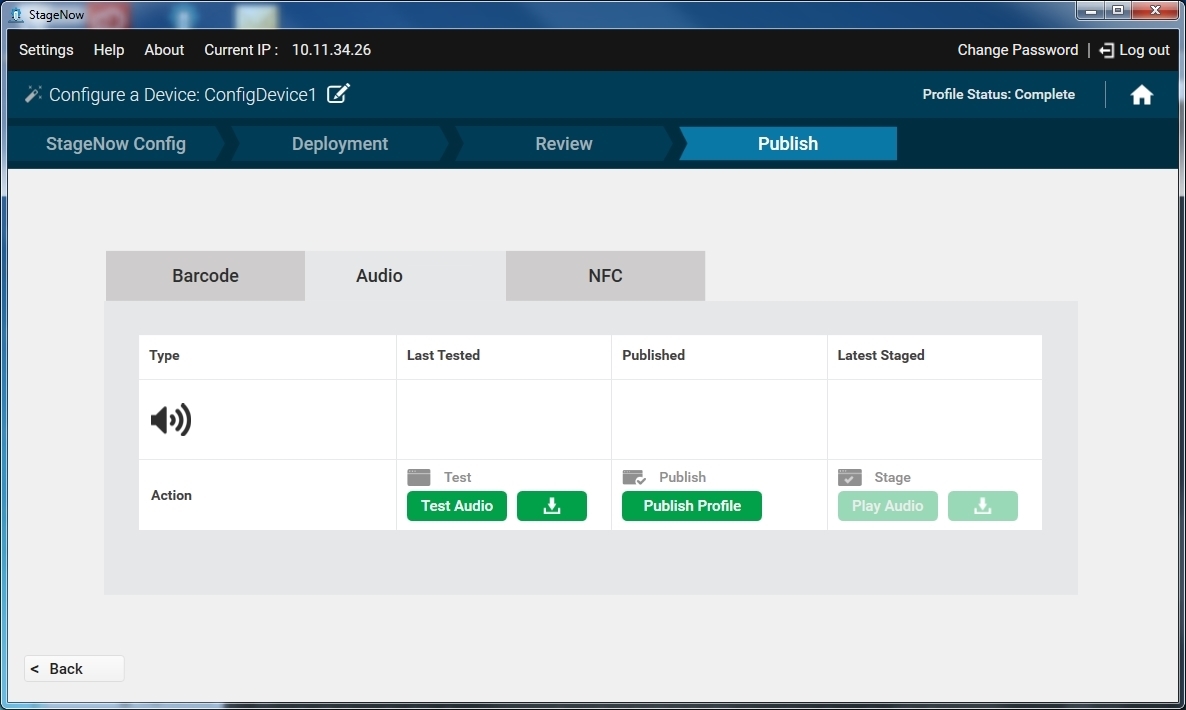Click the Change Password link
This screenshot has width=1186, height=710.
[x=1017, y=50]
